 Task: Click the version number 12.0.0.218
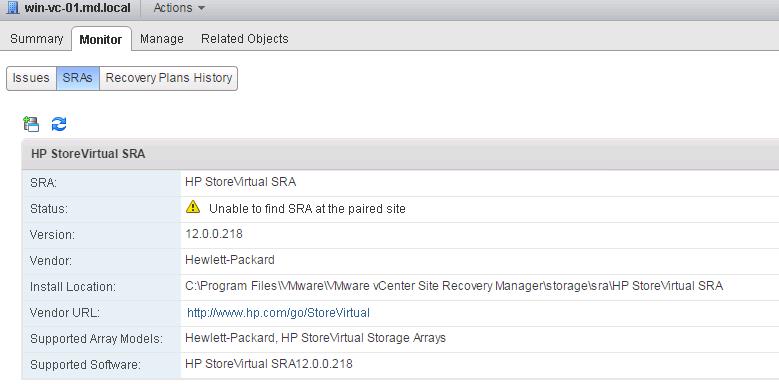coord(214,233)
